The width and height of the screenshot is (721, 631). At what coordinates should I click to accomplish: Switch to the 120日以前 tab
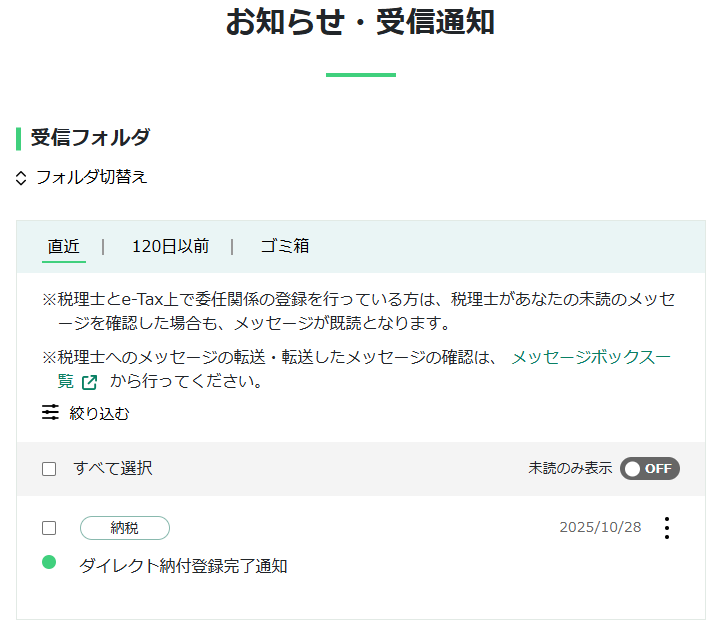pyautogui.click(x=170, y=246)
